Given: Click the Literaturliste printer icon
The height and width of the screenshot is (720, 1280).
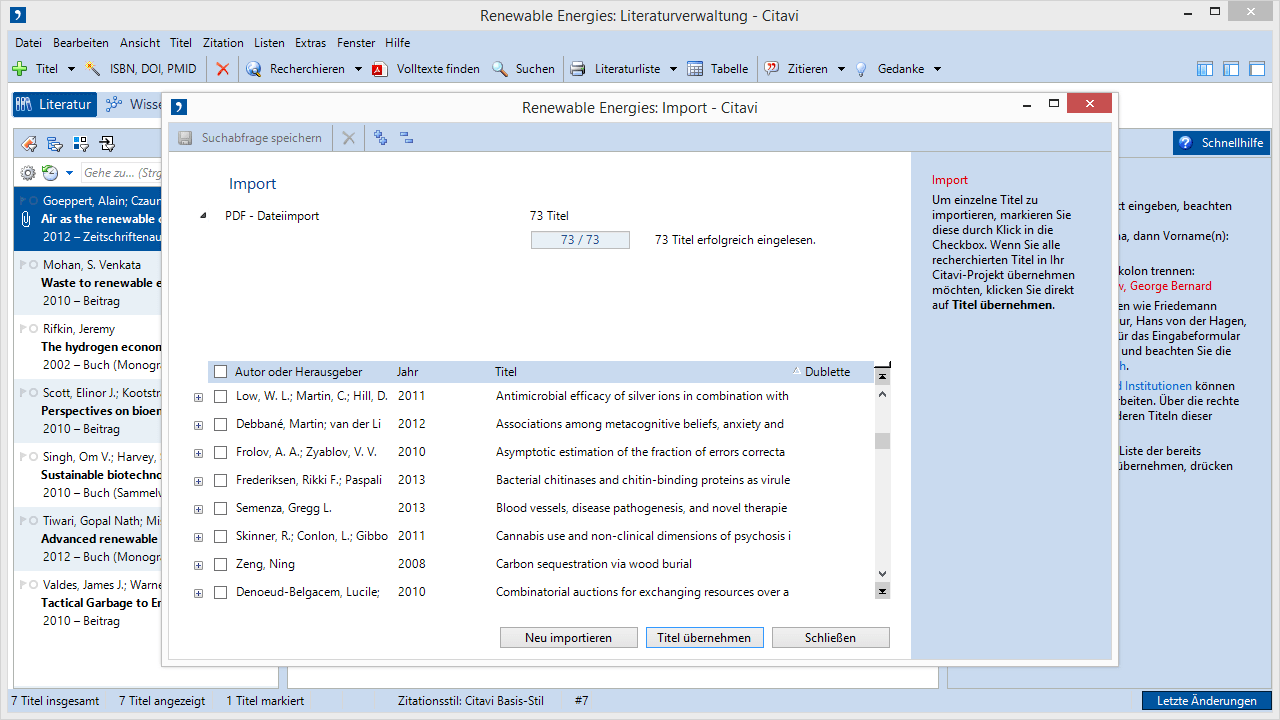Looking at the screenshot, I should click(578, 69).
